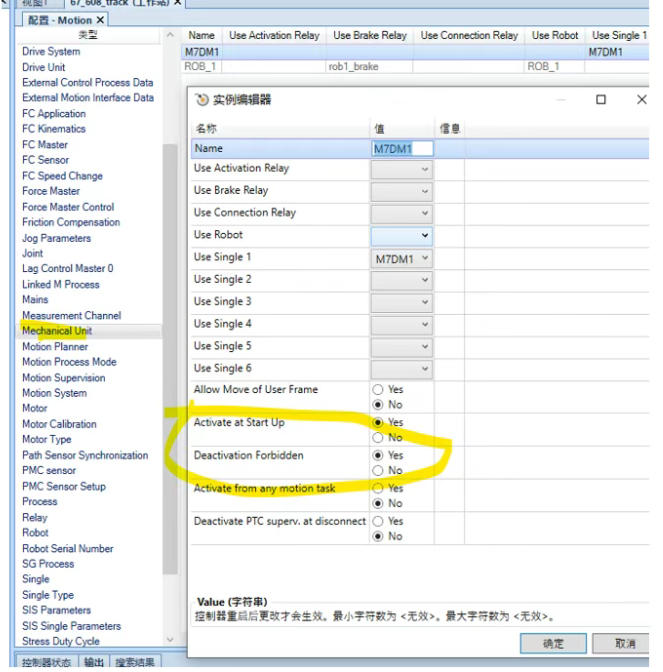Enable Yes for Activate from any motion task
This screenshot has width=663, height=672.
[x=377, y=488]
